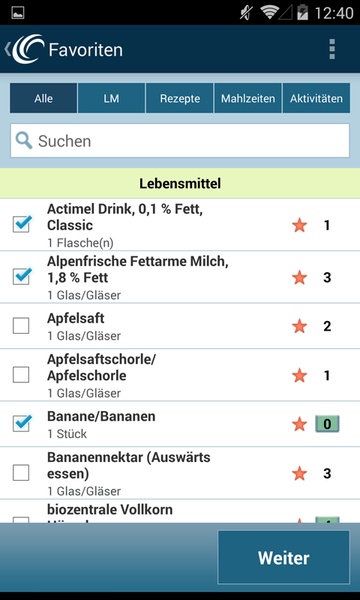
Task: Tap favorite star for Banane/Bananen
Action: pyautogui.click(x=300, y=424)
